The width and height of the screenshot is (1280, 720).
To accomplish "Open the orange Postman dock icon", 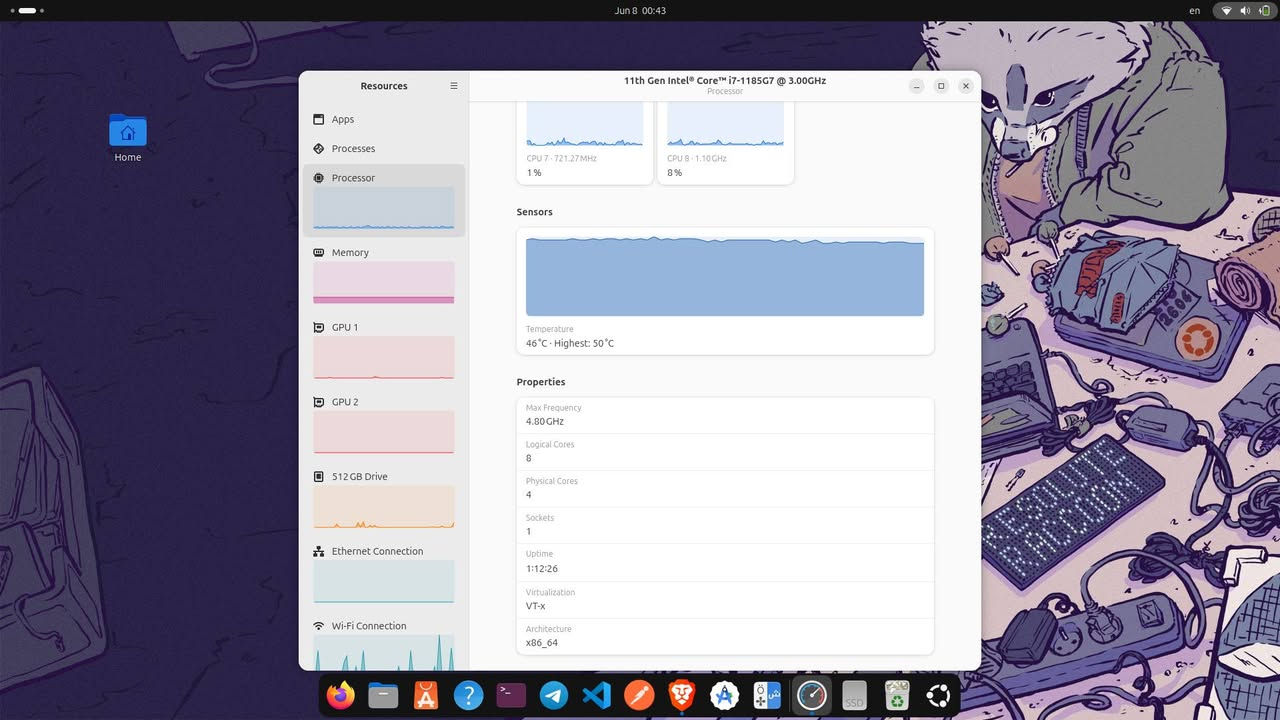I will (640, 695).
